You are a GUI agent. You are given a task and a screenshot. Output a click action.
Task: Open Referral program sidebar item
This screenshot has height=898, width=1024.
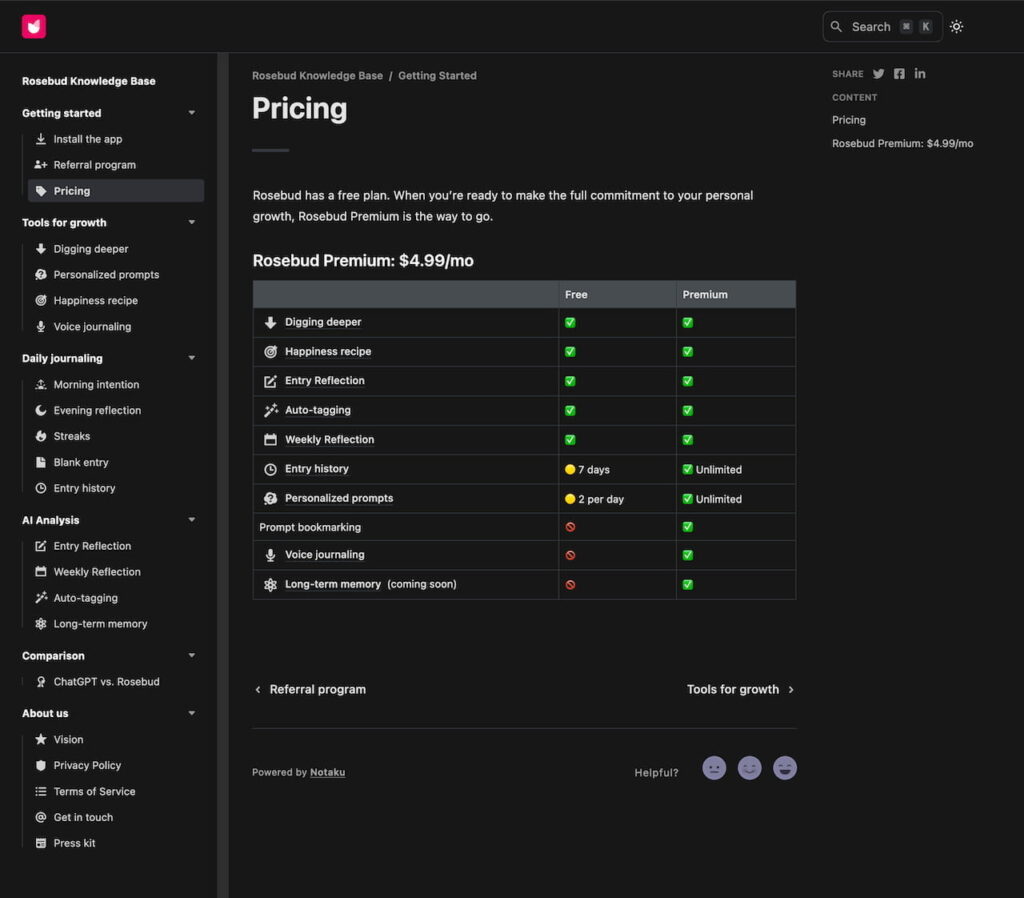pyautogui.click(x=116, y=165)
